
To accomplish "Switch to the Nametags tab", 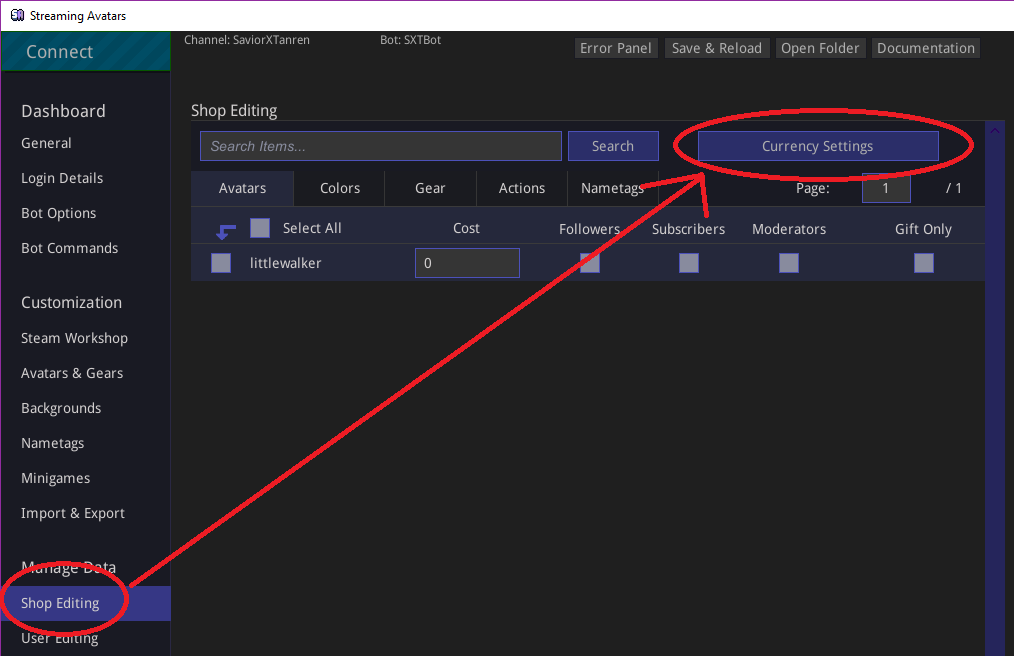I will click(612, 188).
